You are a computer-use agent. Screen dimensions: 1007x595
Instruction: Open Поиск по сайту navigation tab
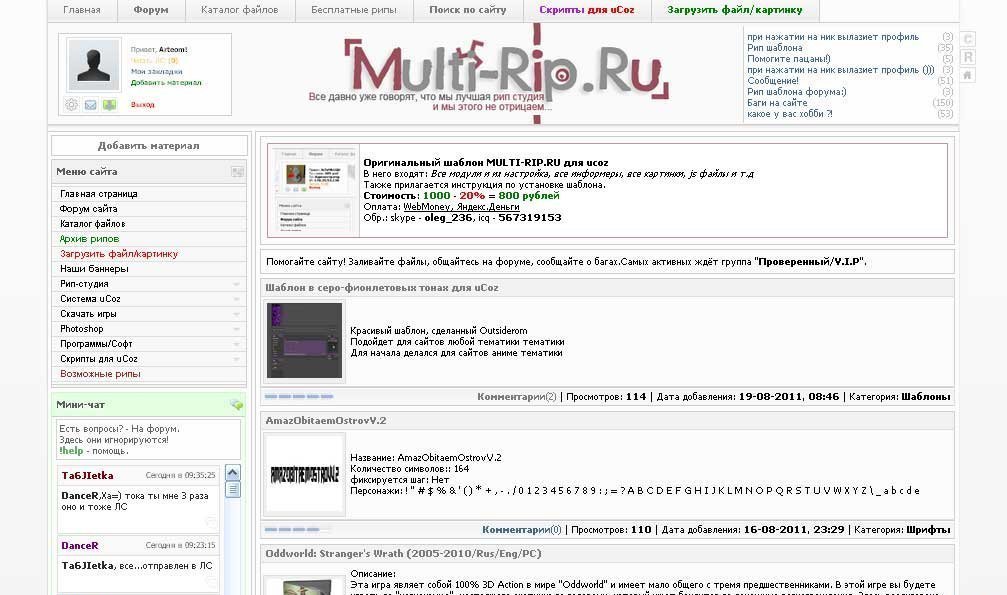[468, 10]
